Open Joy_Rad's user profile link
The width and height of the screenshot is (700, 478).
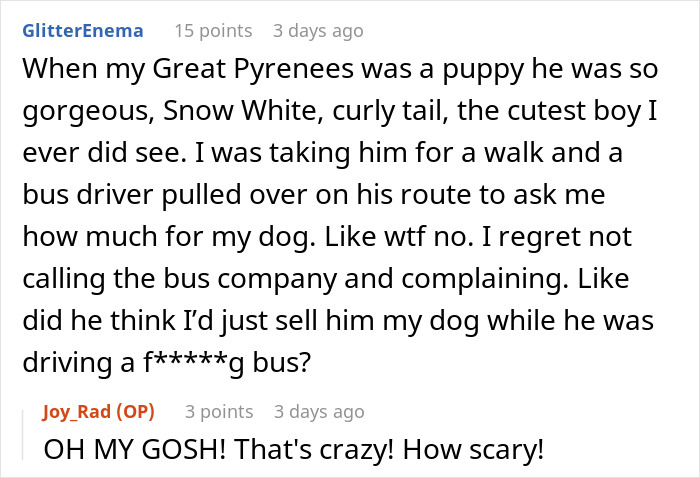(x=80, y=411)
